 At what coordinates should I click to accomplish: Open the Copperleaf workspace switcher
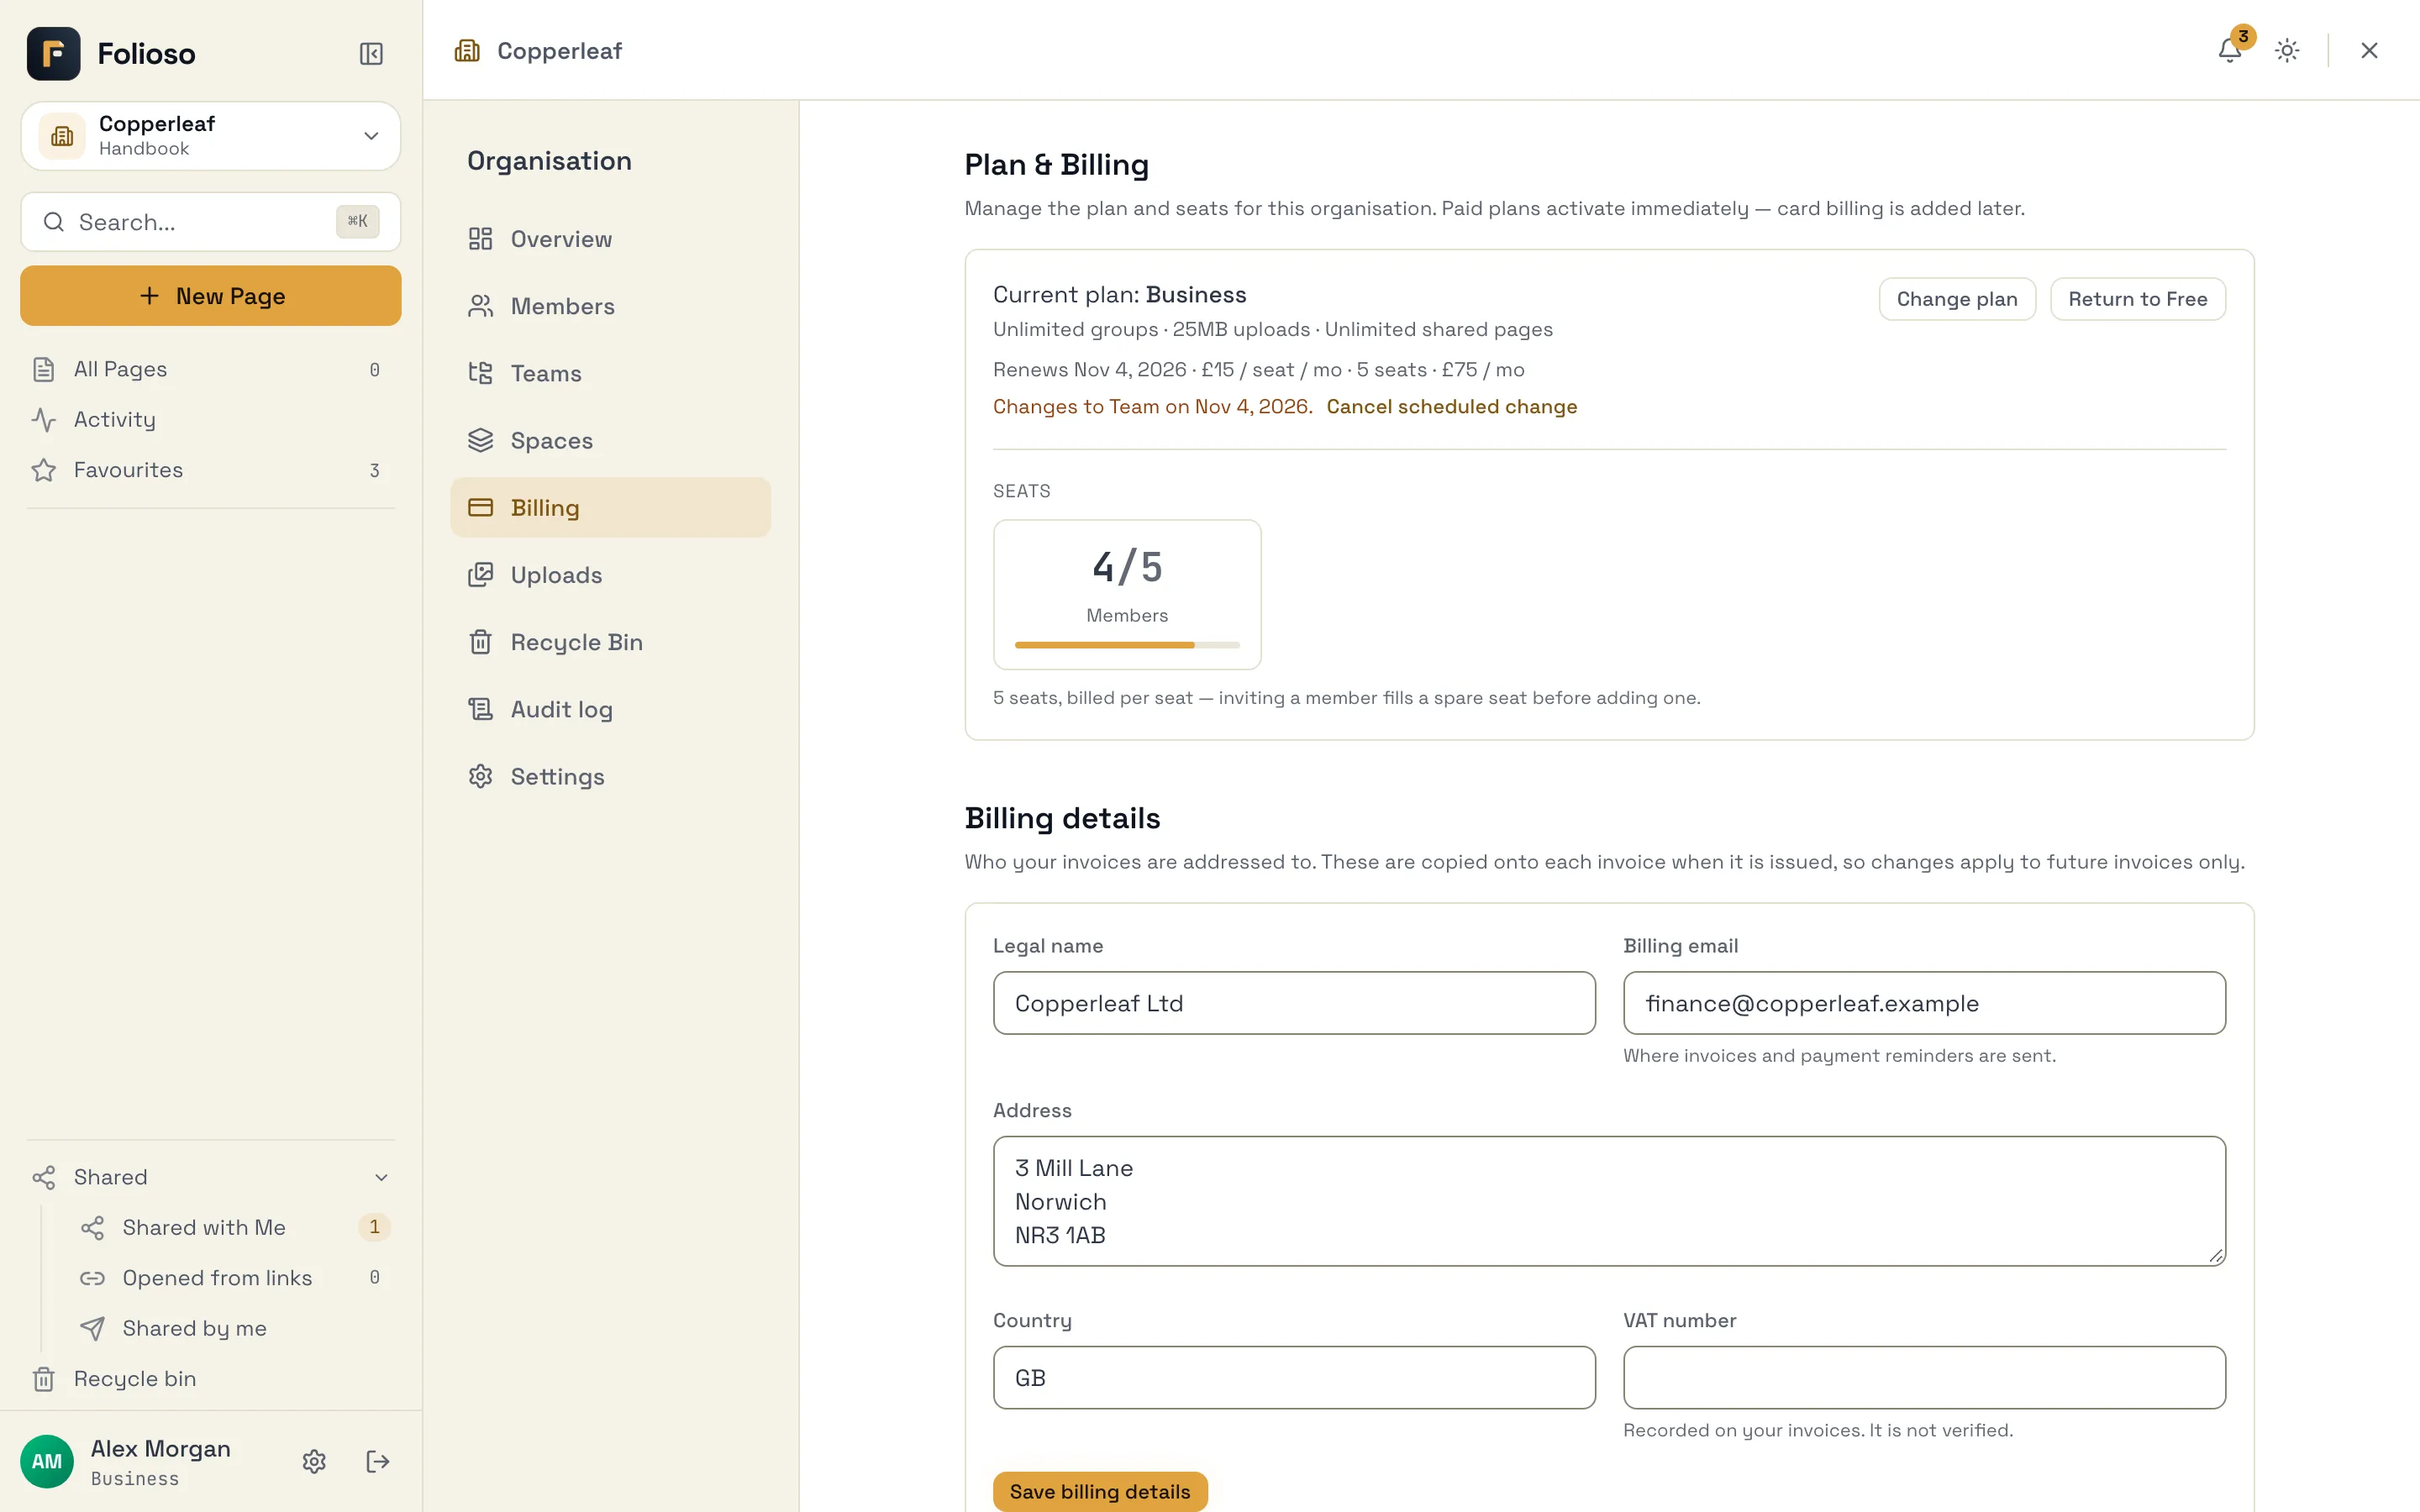(211, 136)
